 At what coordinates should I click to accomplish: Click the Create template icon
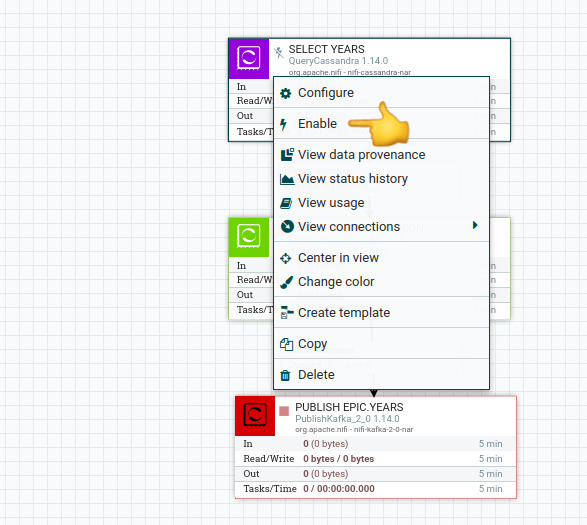(287, 313)
